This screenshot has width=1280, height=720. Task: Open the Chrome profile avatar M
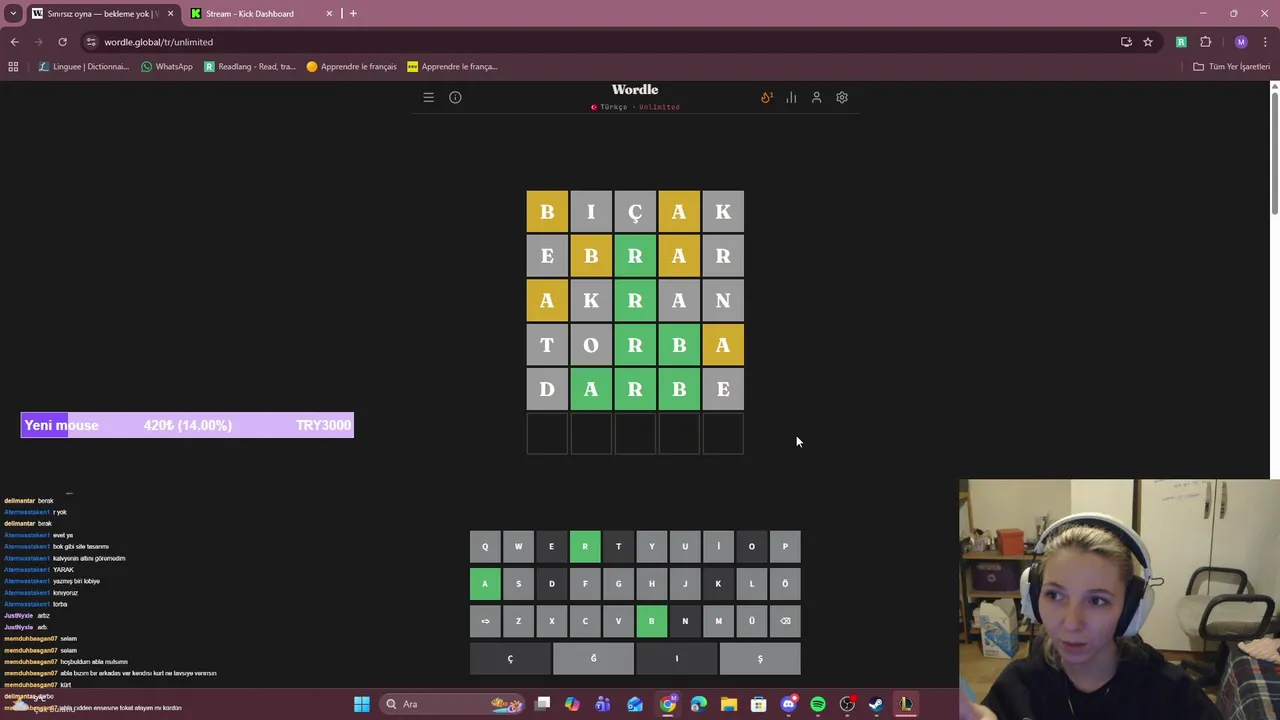click(1241, 42)
